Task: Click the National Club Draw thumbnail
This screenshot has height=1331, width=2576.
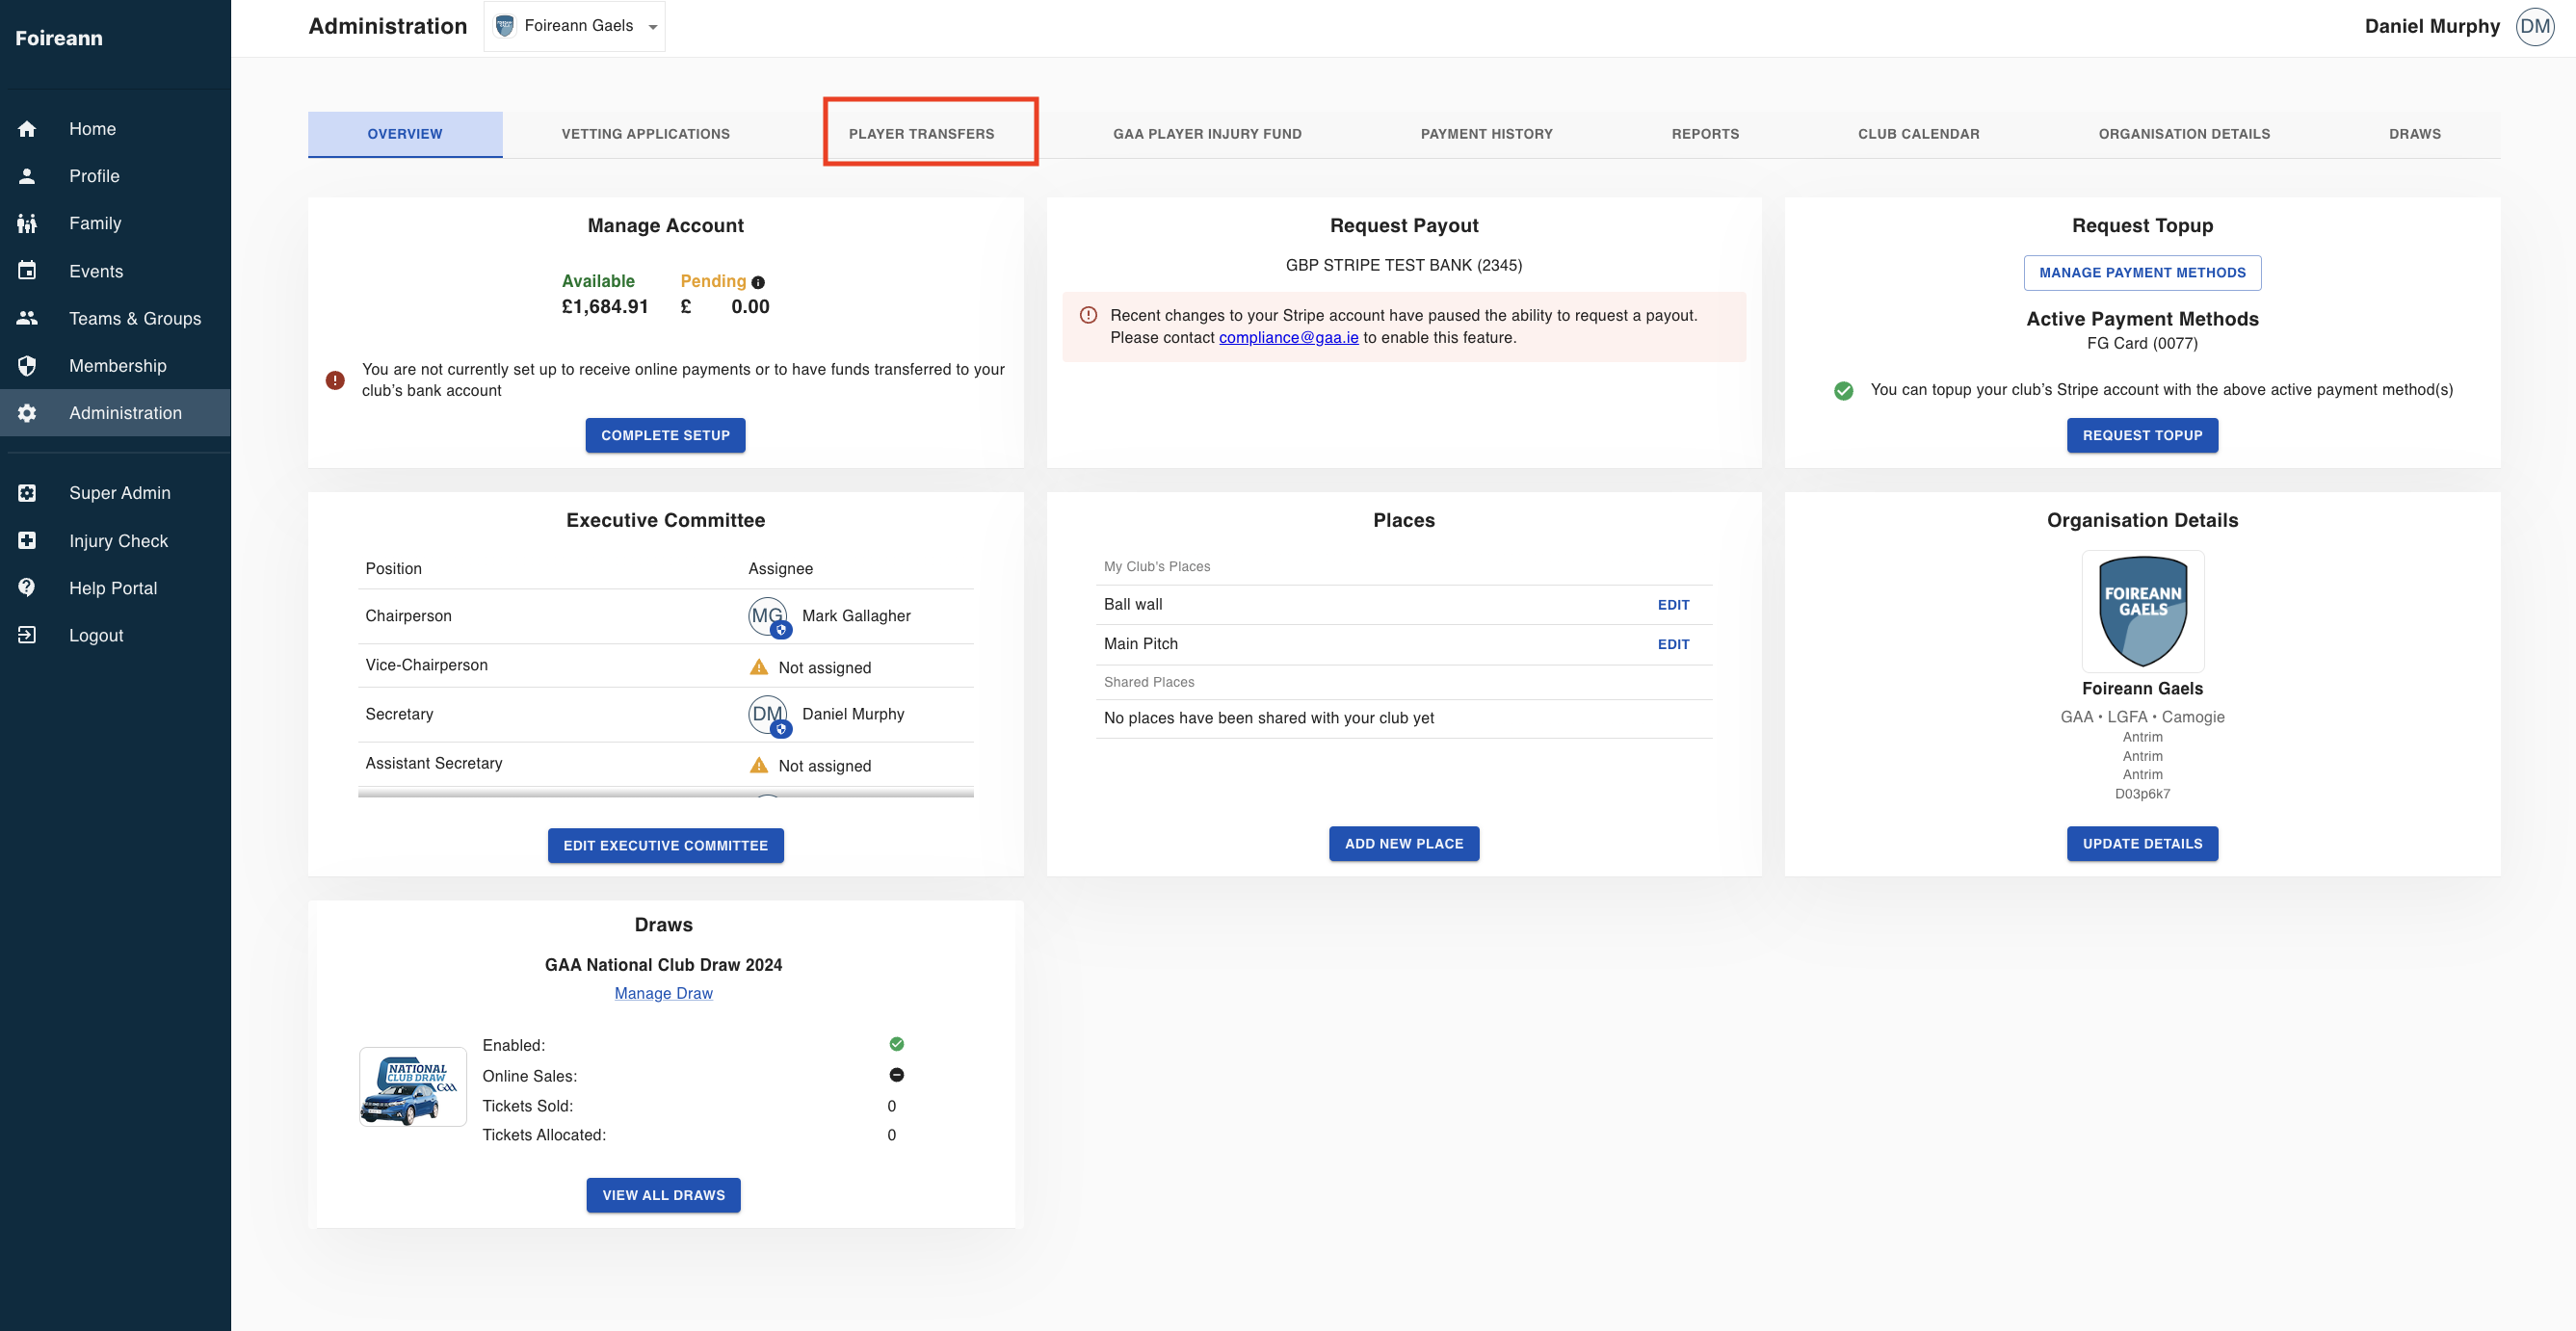Action: point(412,1087)
